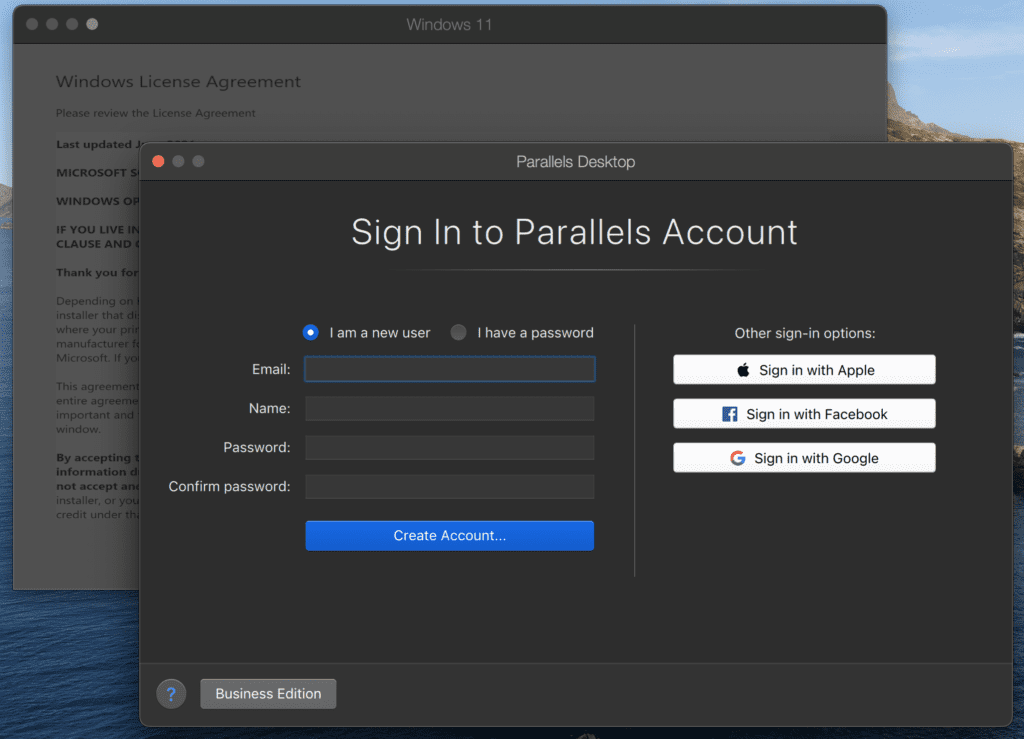Choose Sign in with Facebook
The image size is (1024, 739).
click(804, 414)
